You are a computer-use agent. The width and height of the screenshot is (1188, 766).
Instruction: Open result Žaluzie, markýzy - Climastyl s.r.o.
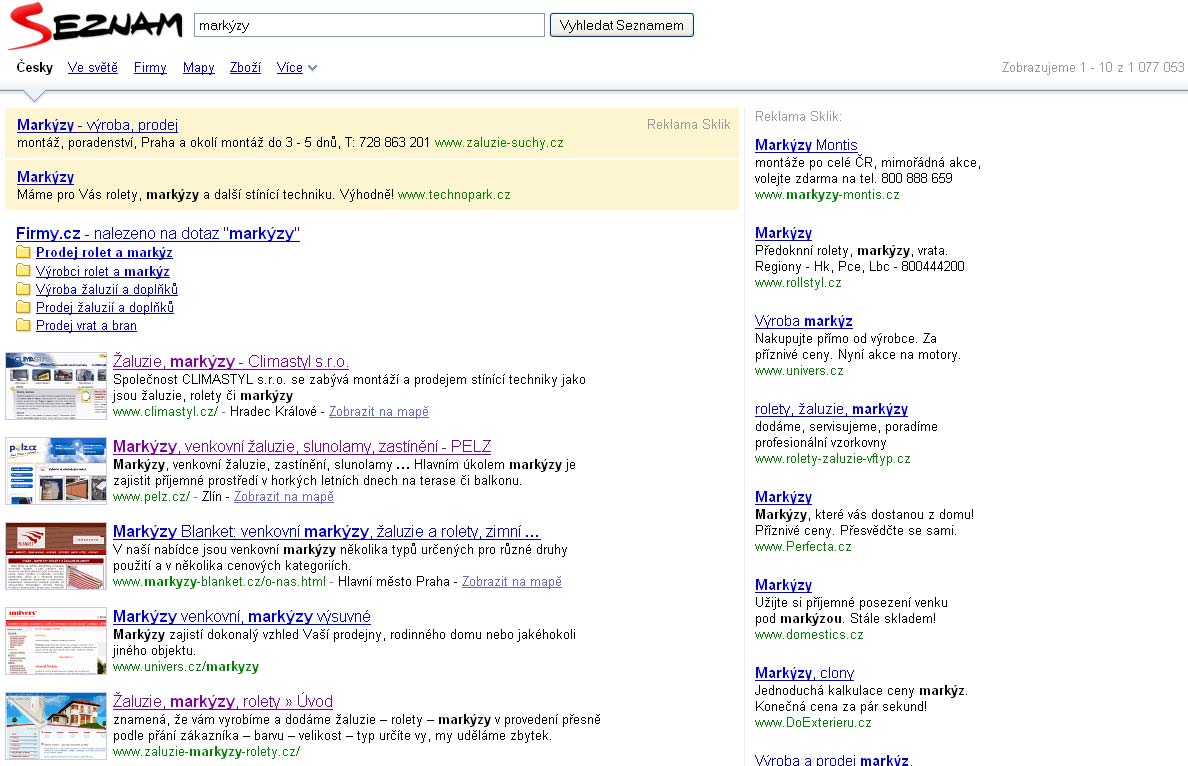[230, 361]
